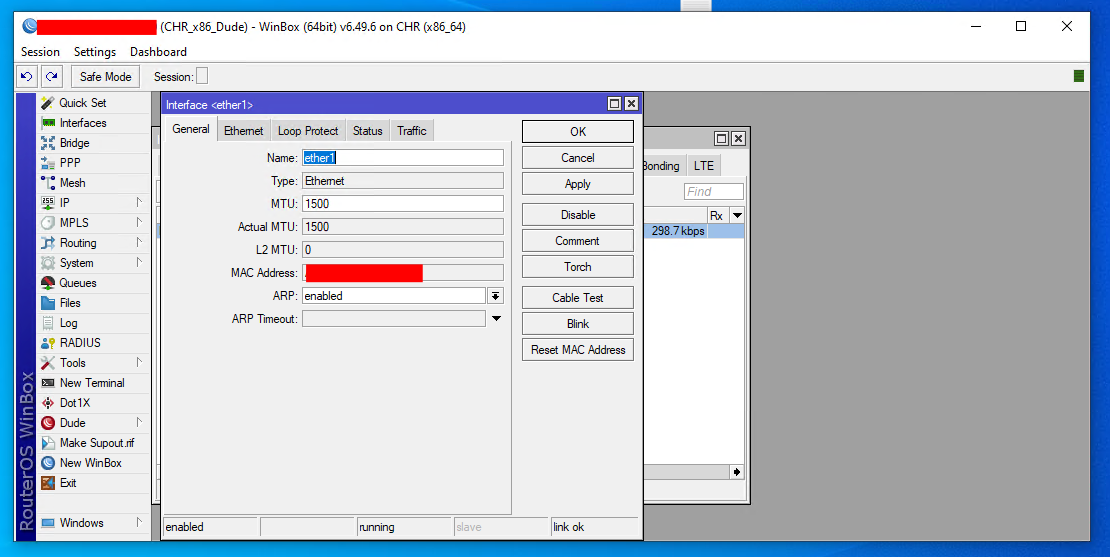1110x557 pixels.
Task: Open the Settings menu
Action: tap(95, 52)
